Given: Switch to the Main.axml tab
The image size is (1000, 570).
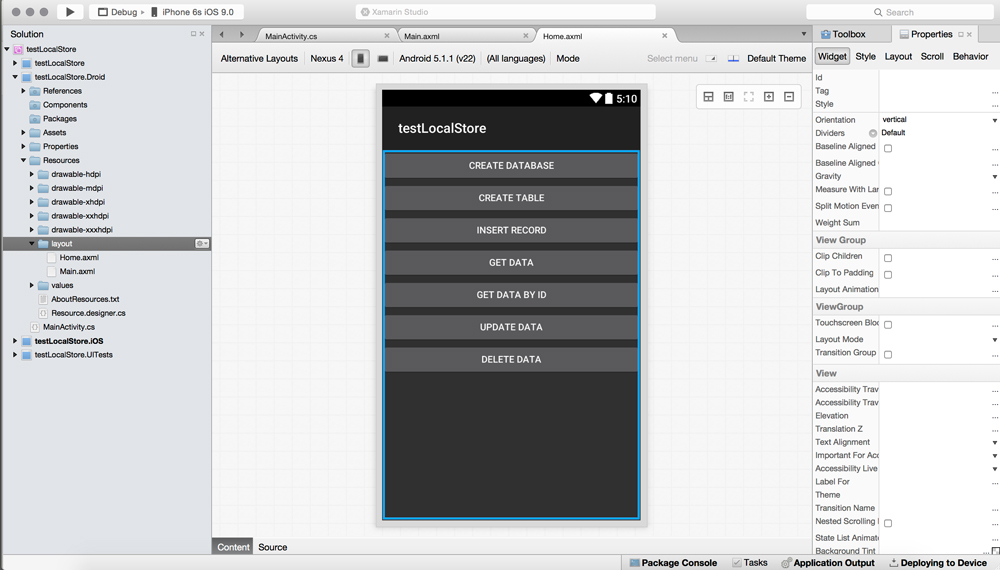Looking at the screenshot, I should coord(422,36).
